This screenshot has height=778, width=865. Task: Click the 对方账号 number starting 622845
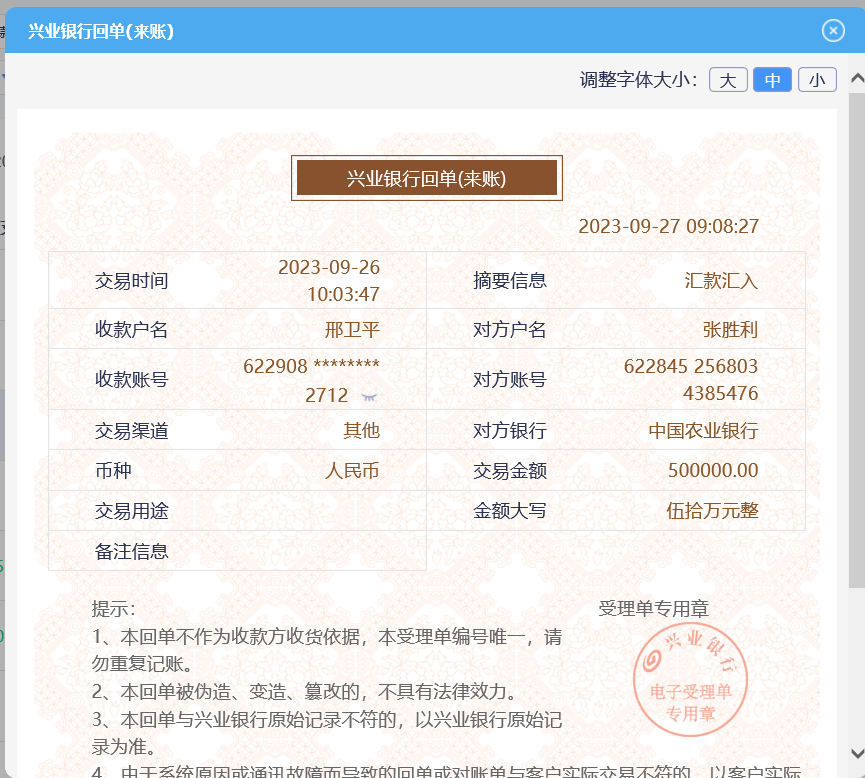pos(690,379)
